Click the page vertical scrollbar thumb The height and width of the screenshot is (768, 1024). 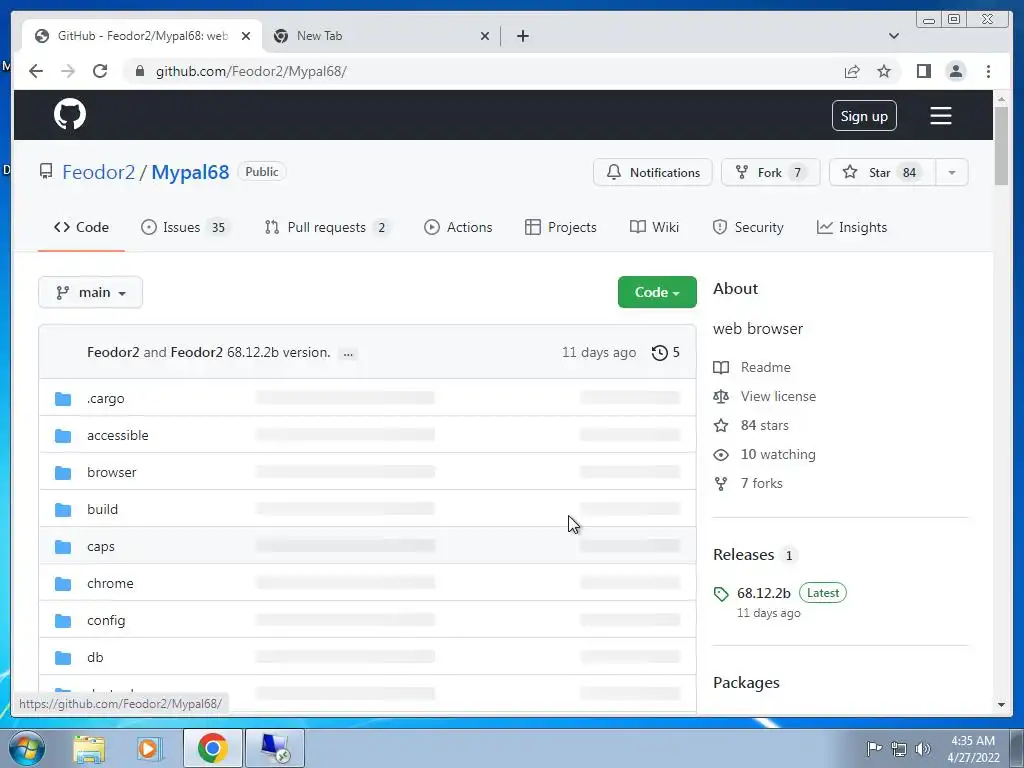coord(1001,146)
